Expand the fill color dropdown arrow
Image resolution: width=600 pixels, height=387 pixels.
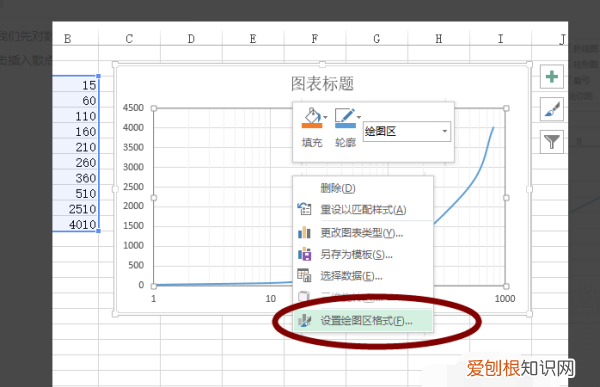325,117
